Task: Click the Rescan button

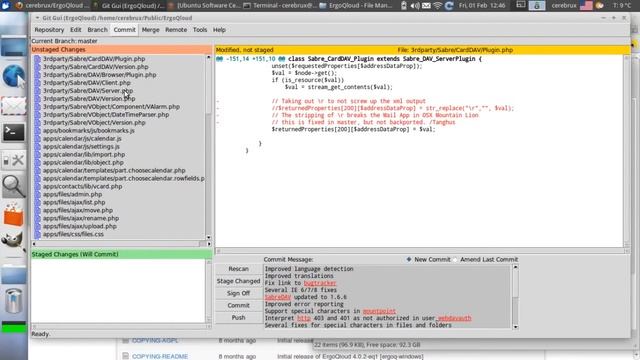Action: coord(238,269)
